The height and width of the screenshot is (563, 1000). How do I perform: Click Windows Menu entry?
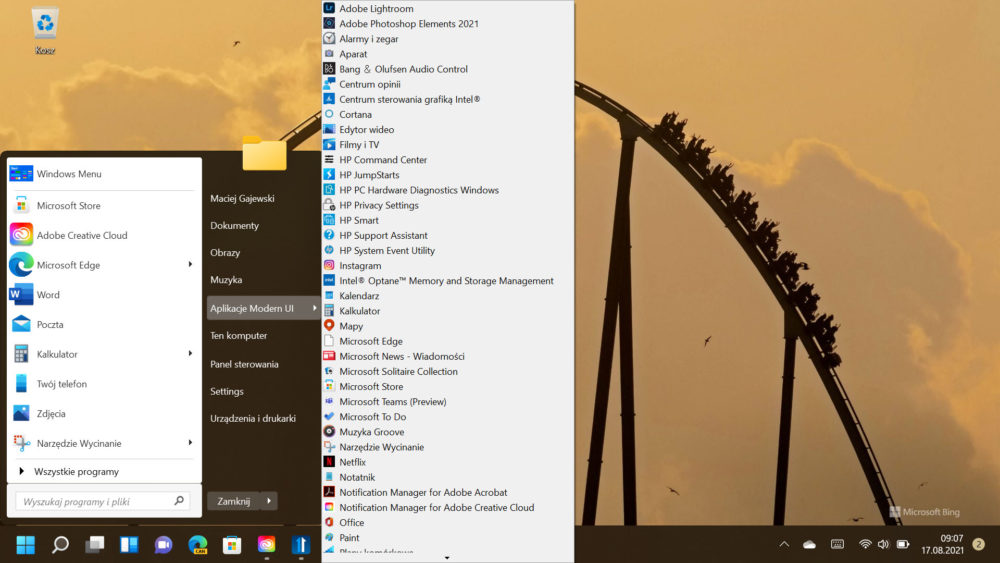(x=103, y=173)
